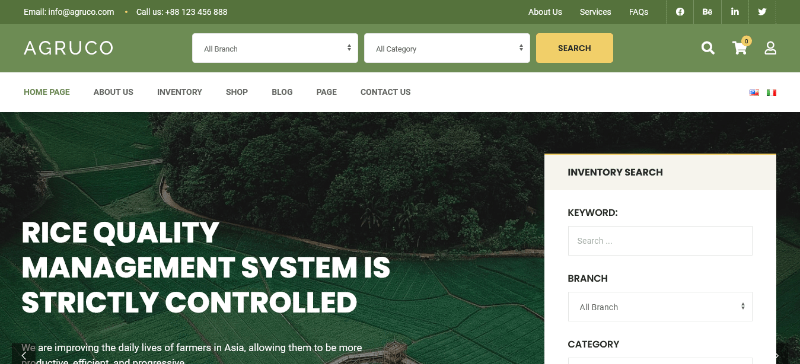Expand the header All Category dropdown
800x364 pixels.
coord(447,48)
